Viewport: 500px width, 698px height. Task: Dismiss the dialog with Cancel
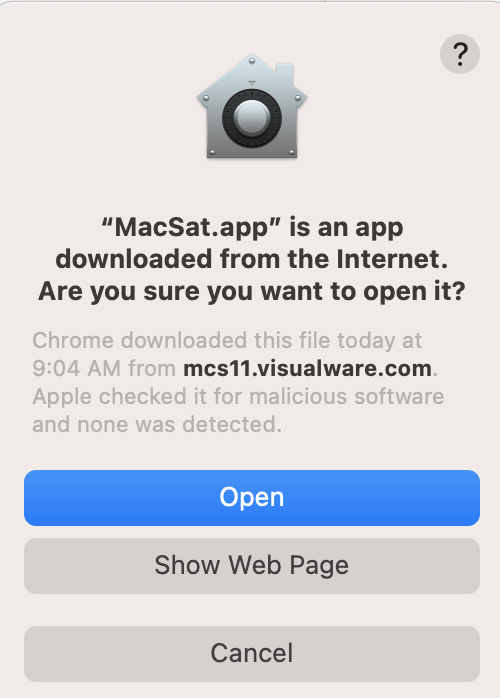[252, 654]
